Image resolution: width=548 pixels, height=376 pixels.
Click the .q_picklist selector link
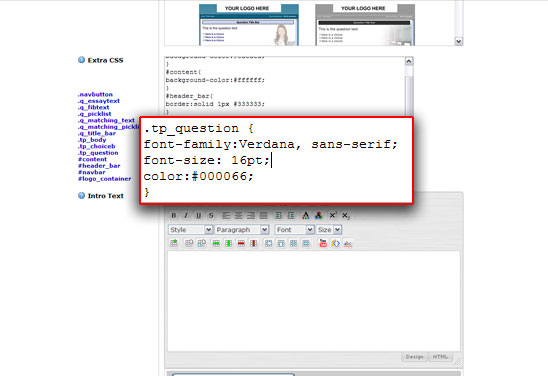pos(94,114)
